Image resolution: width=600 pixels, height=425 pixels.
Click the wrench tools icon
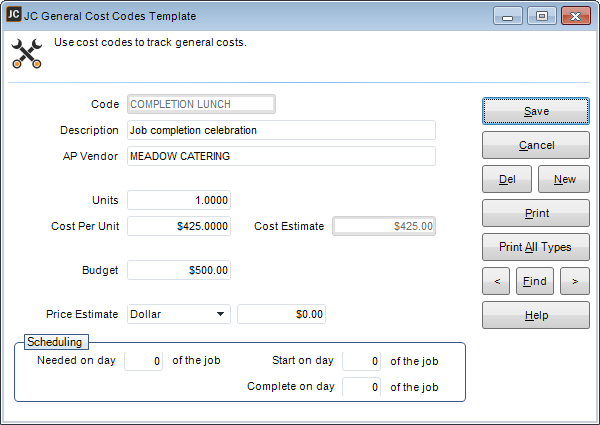(x=25, y=53)
